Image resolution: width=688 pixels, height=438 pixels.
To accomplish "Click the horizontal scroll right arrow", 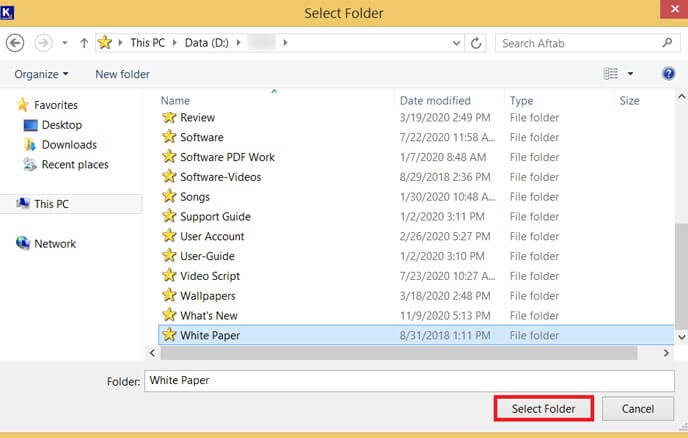I will pos(666,352).
